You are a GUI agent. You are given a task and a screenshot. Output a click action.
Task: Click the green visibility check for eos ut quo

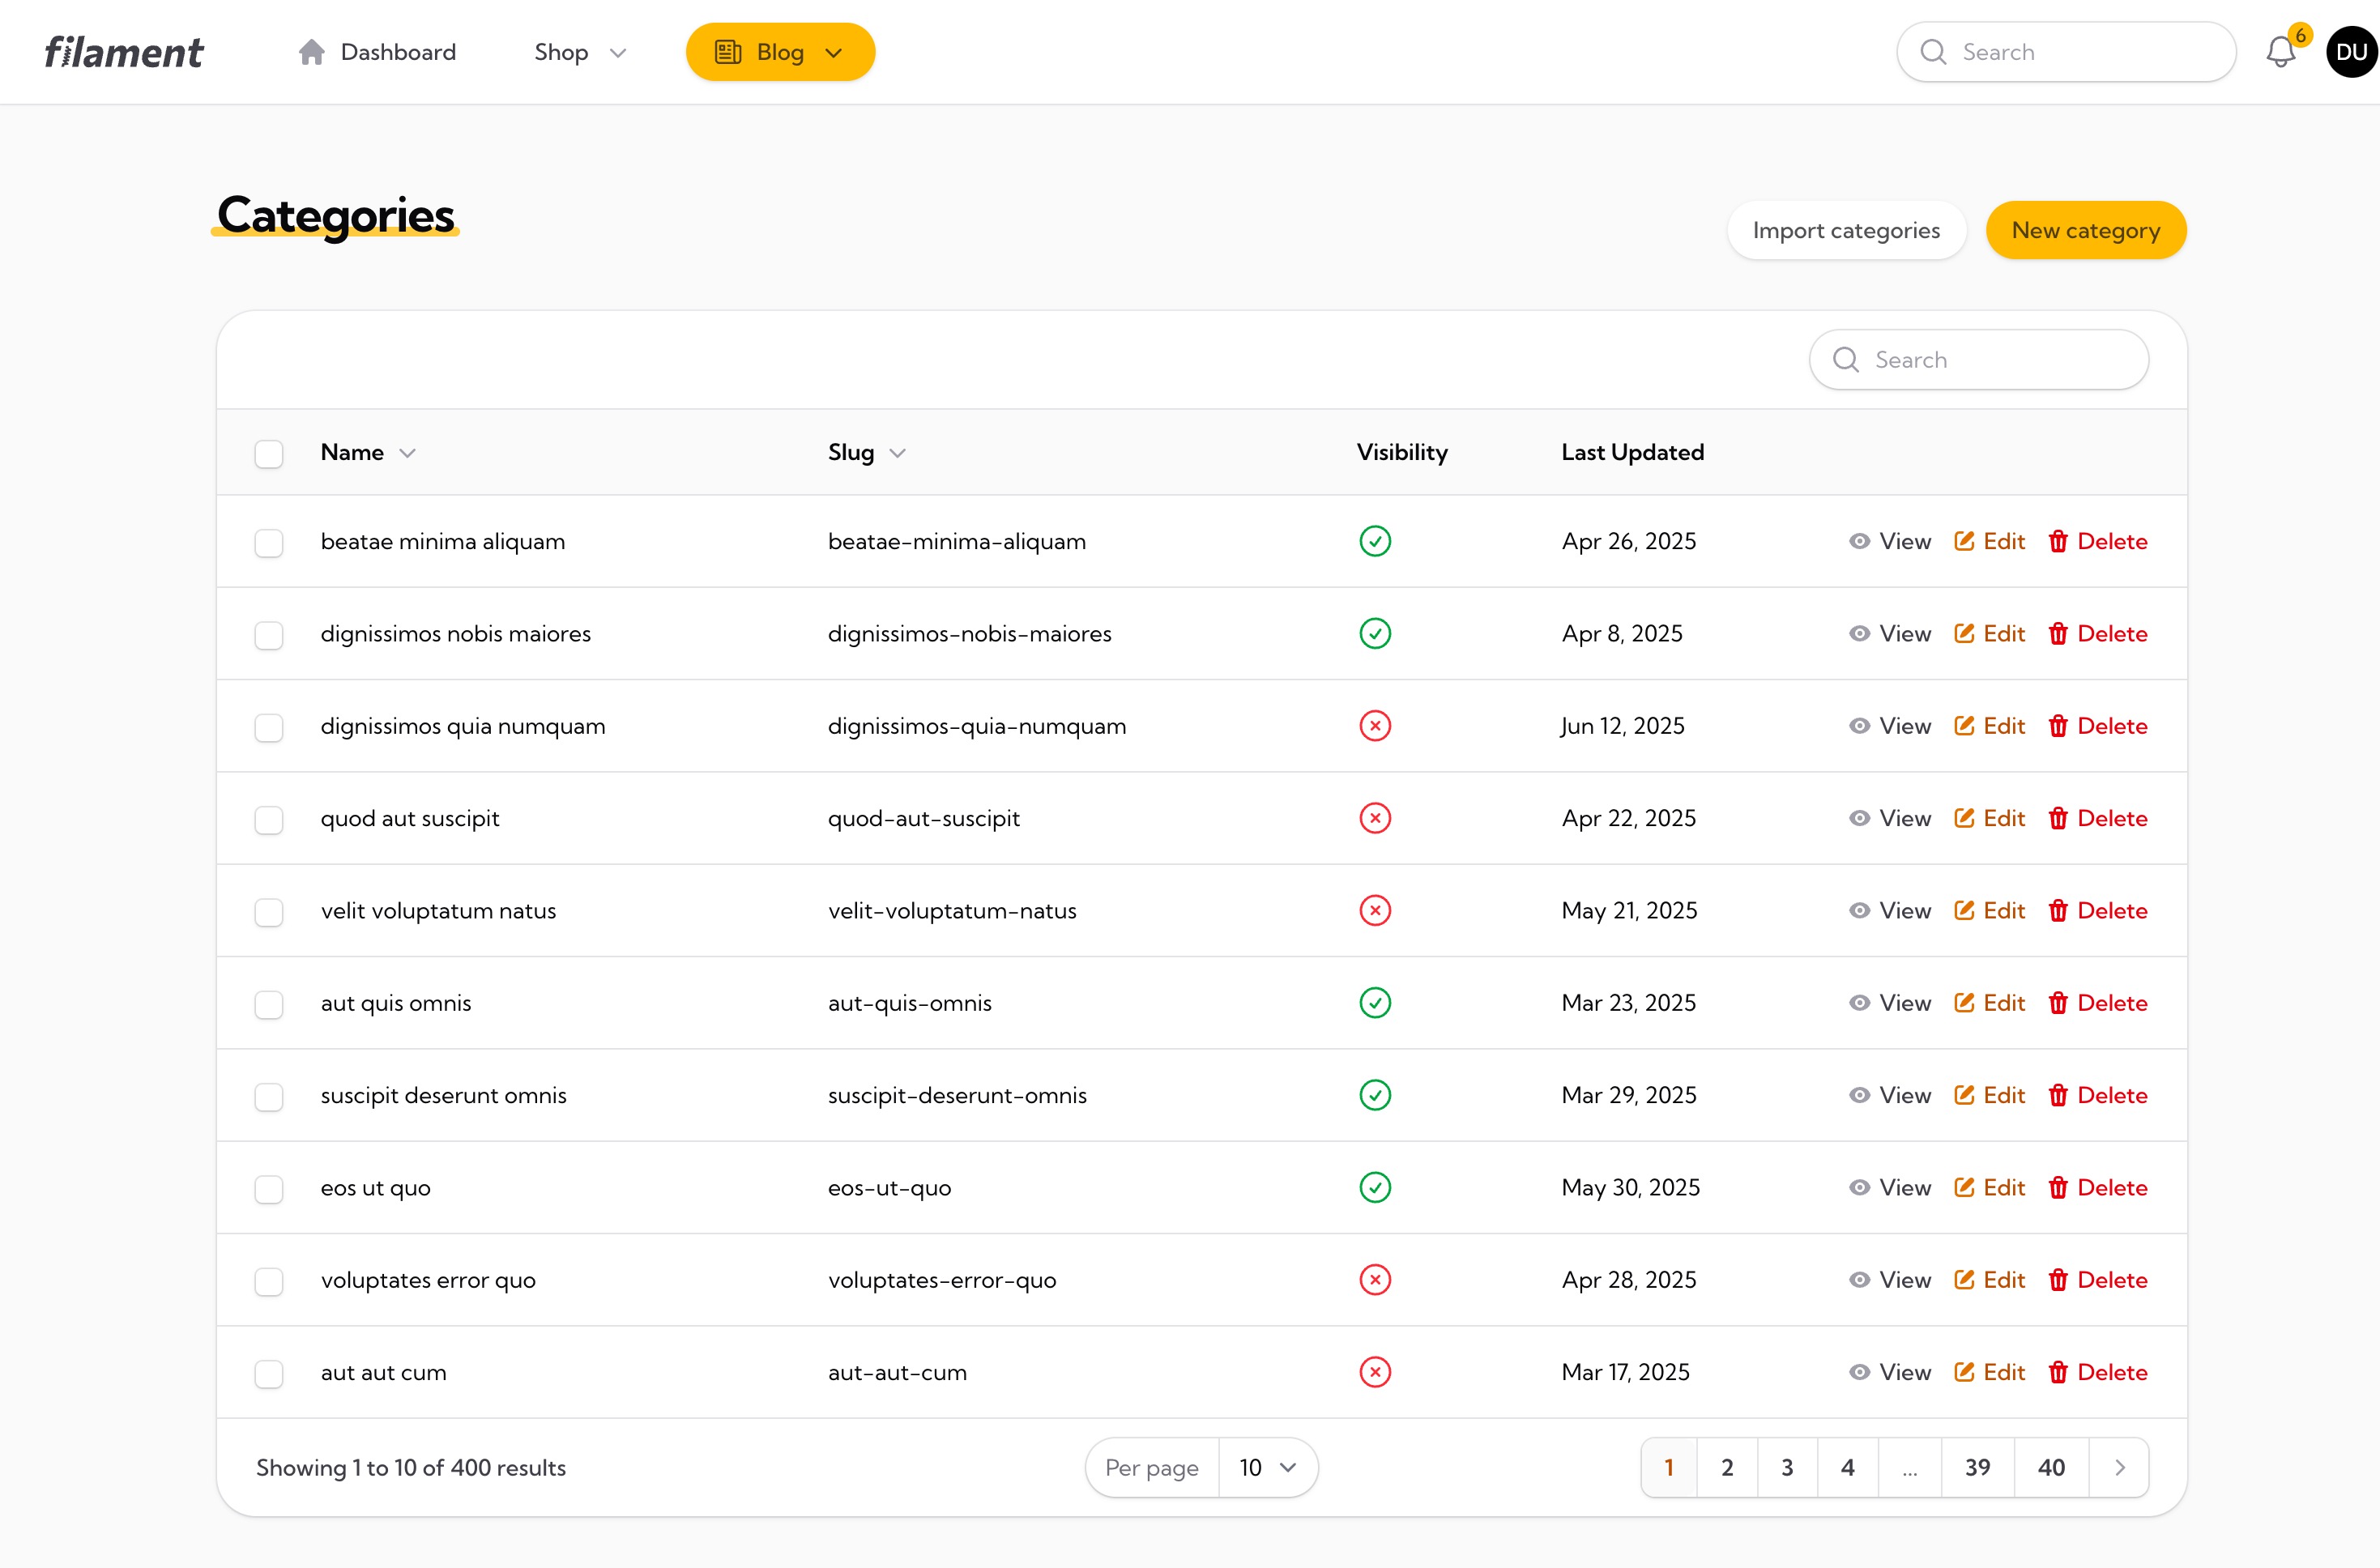(x=1375, y=1187)
